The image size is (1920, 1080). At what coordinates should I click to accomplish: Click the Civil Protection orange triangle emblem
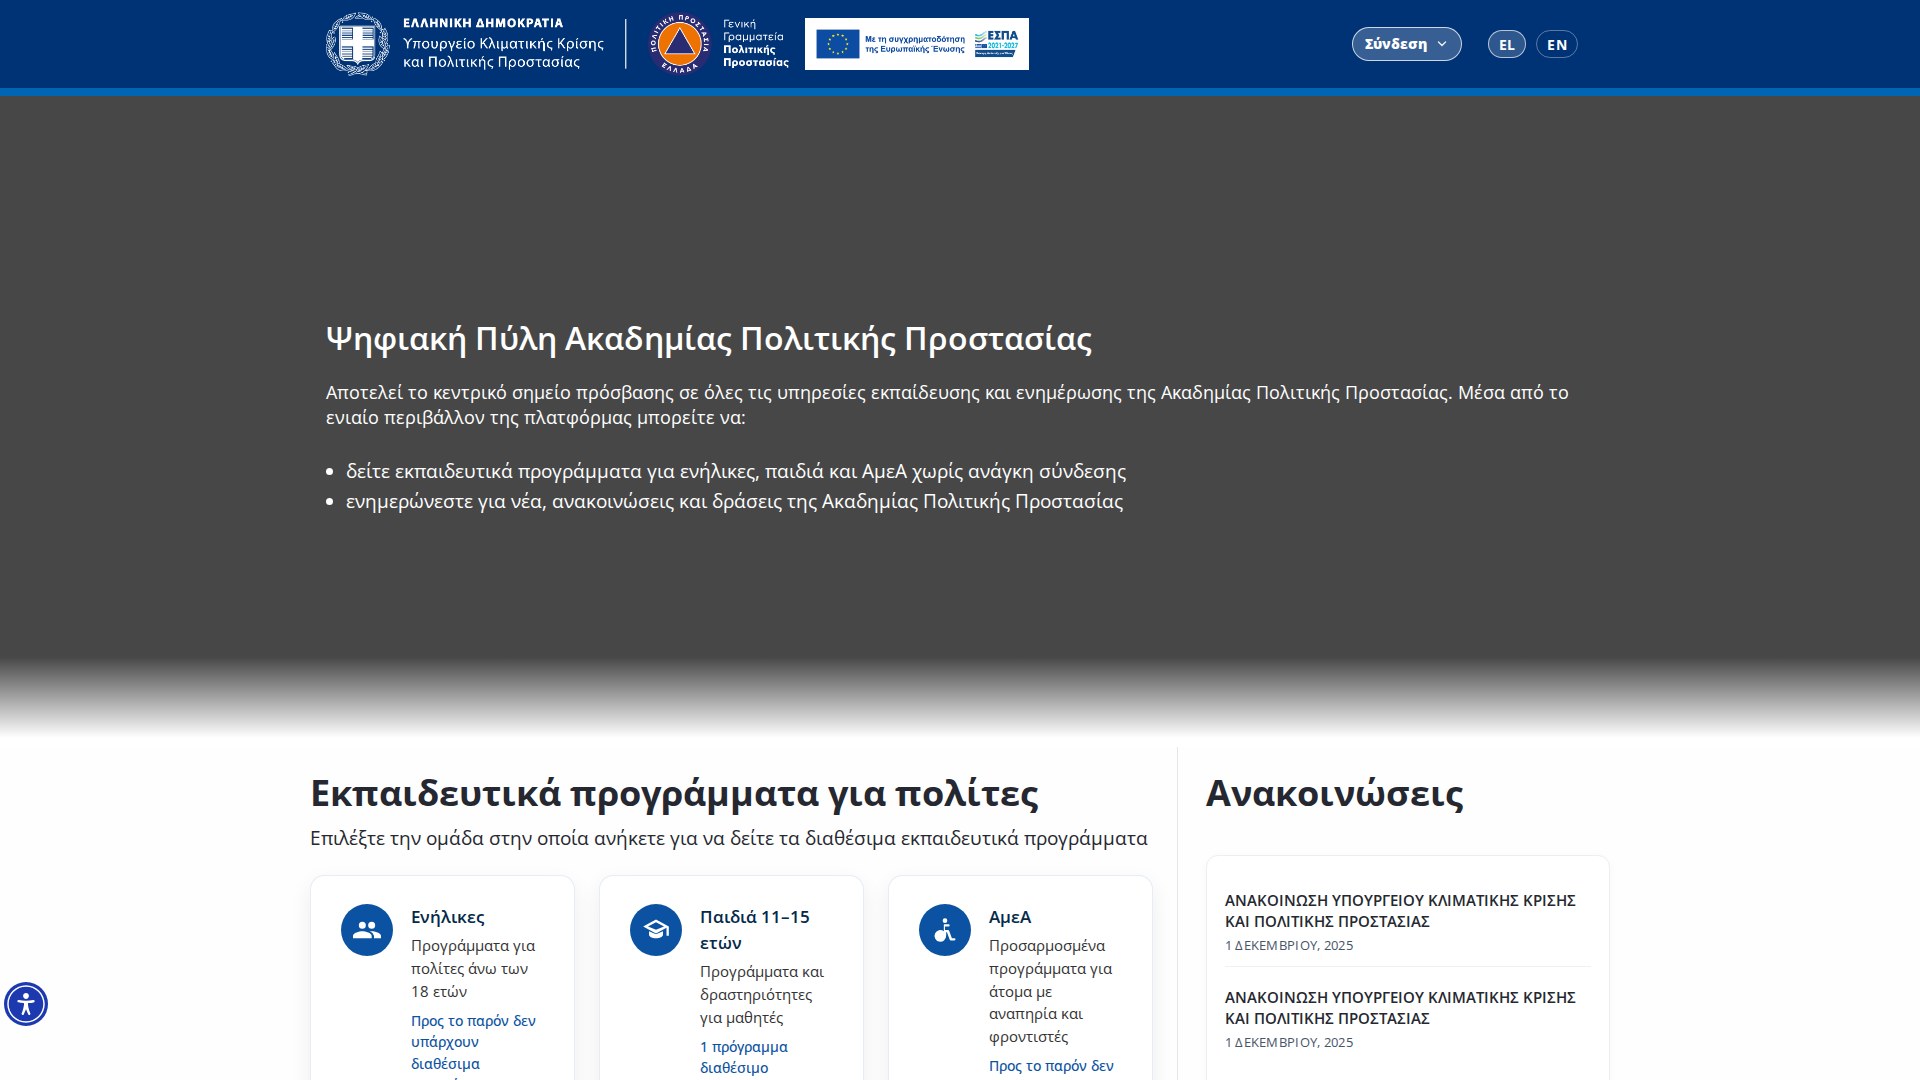click(x=679, y=44)
